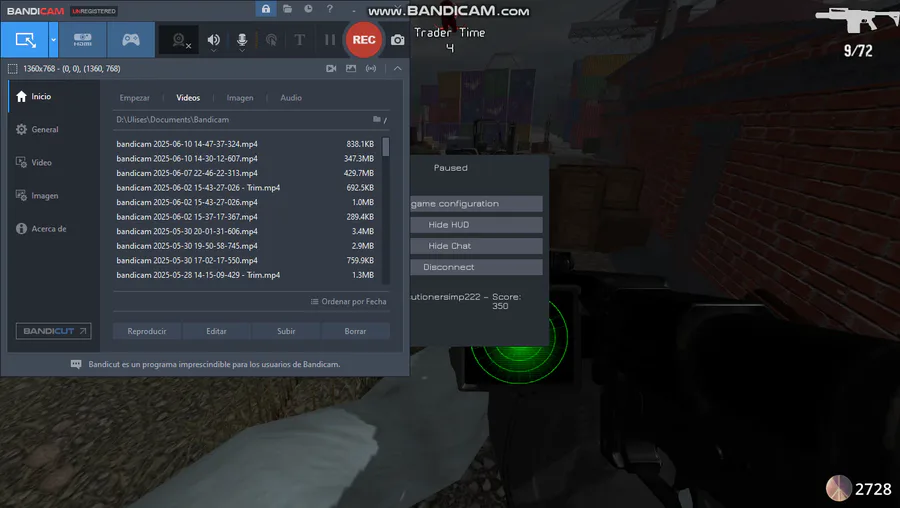The image size is (900, 508).
Task: Click the folder icon beside output path
Action: 377,119
